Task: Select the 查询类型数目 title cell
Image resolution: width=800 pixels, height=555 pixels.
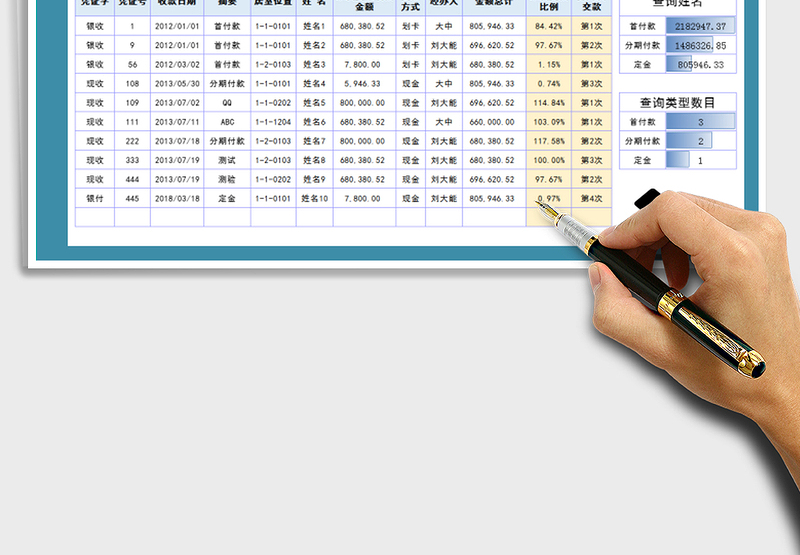Action: pyautogui.click(x=677, y=102)
